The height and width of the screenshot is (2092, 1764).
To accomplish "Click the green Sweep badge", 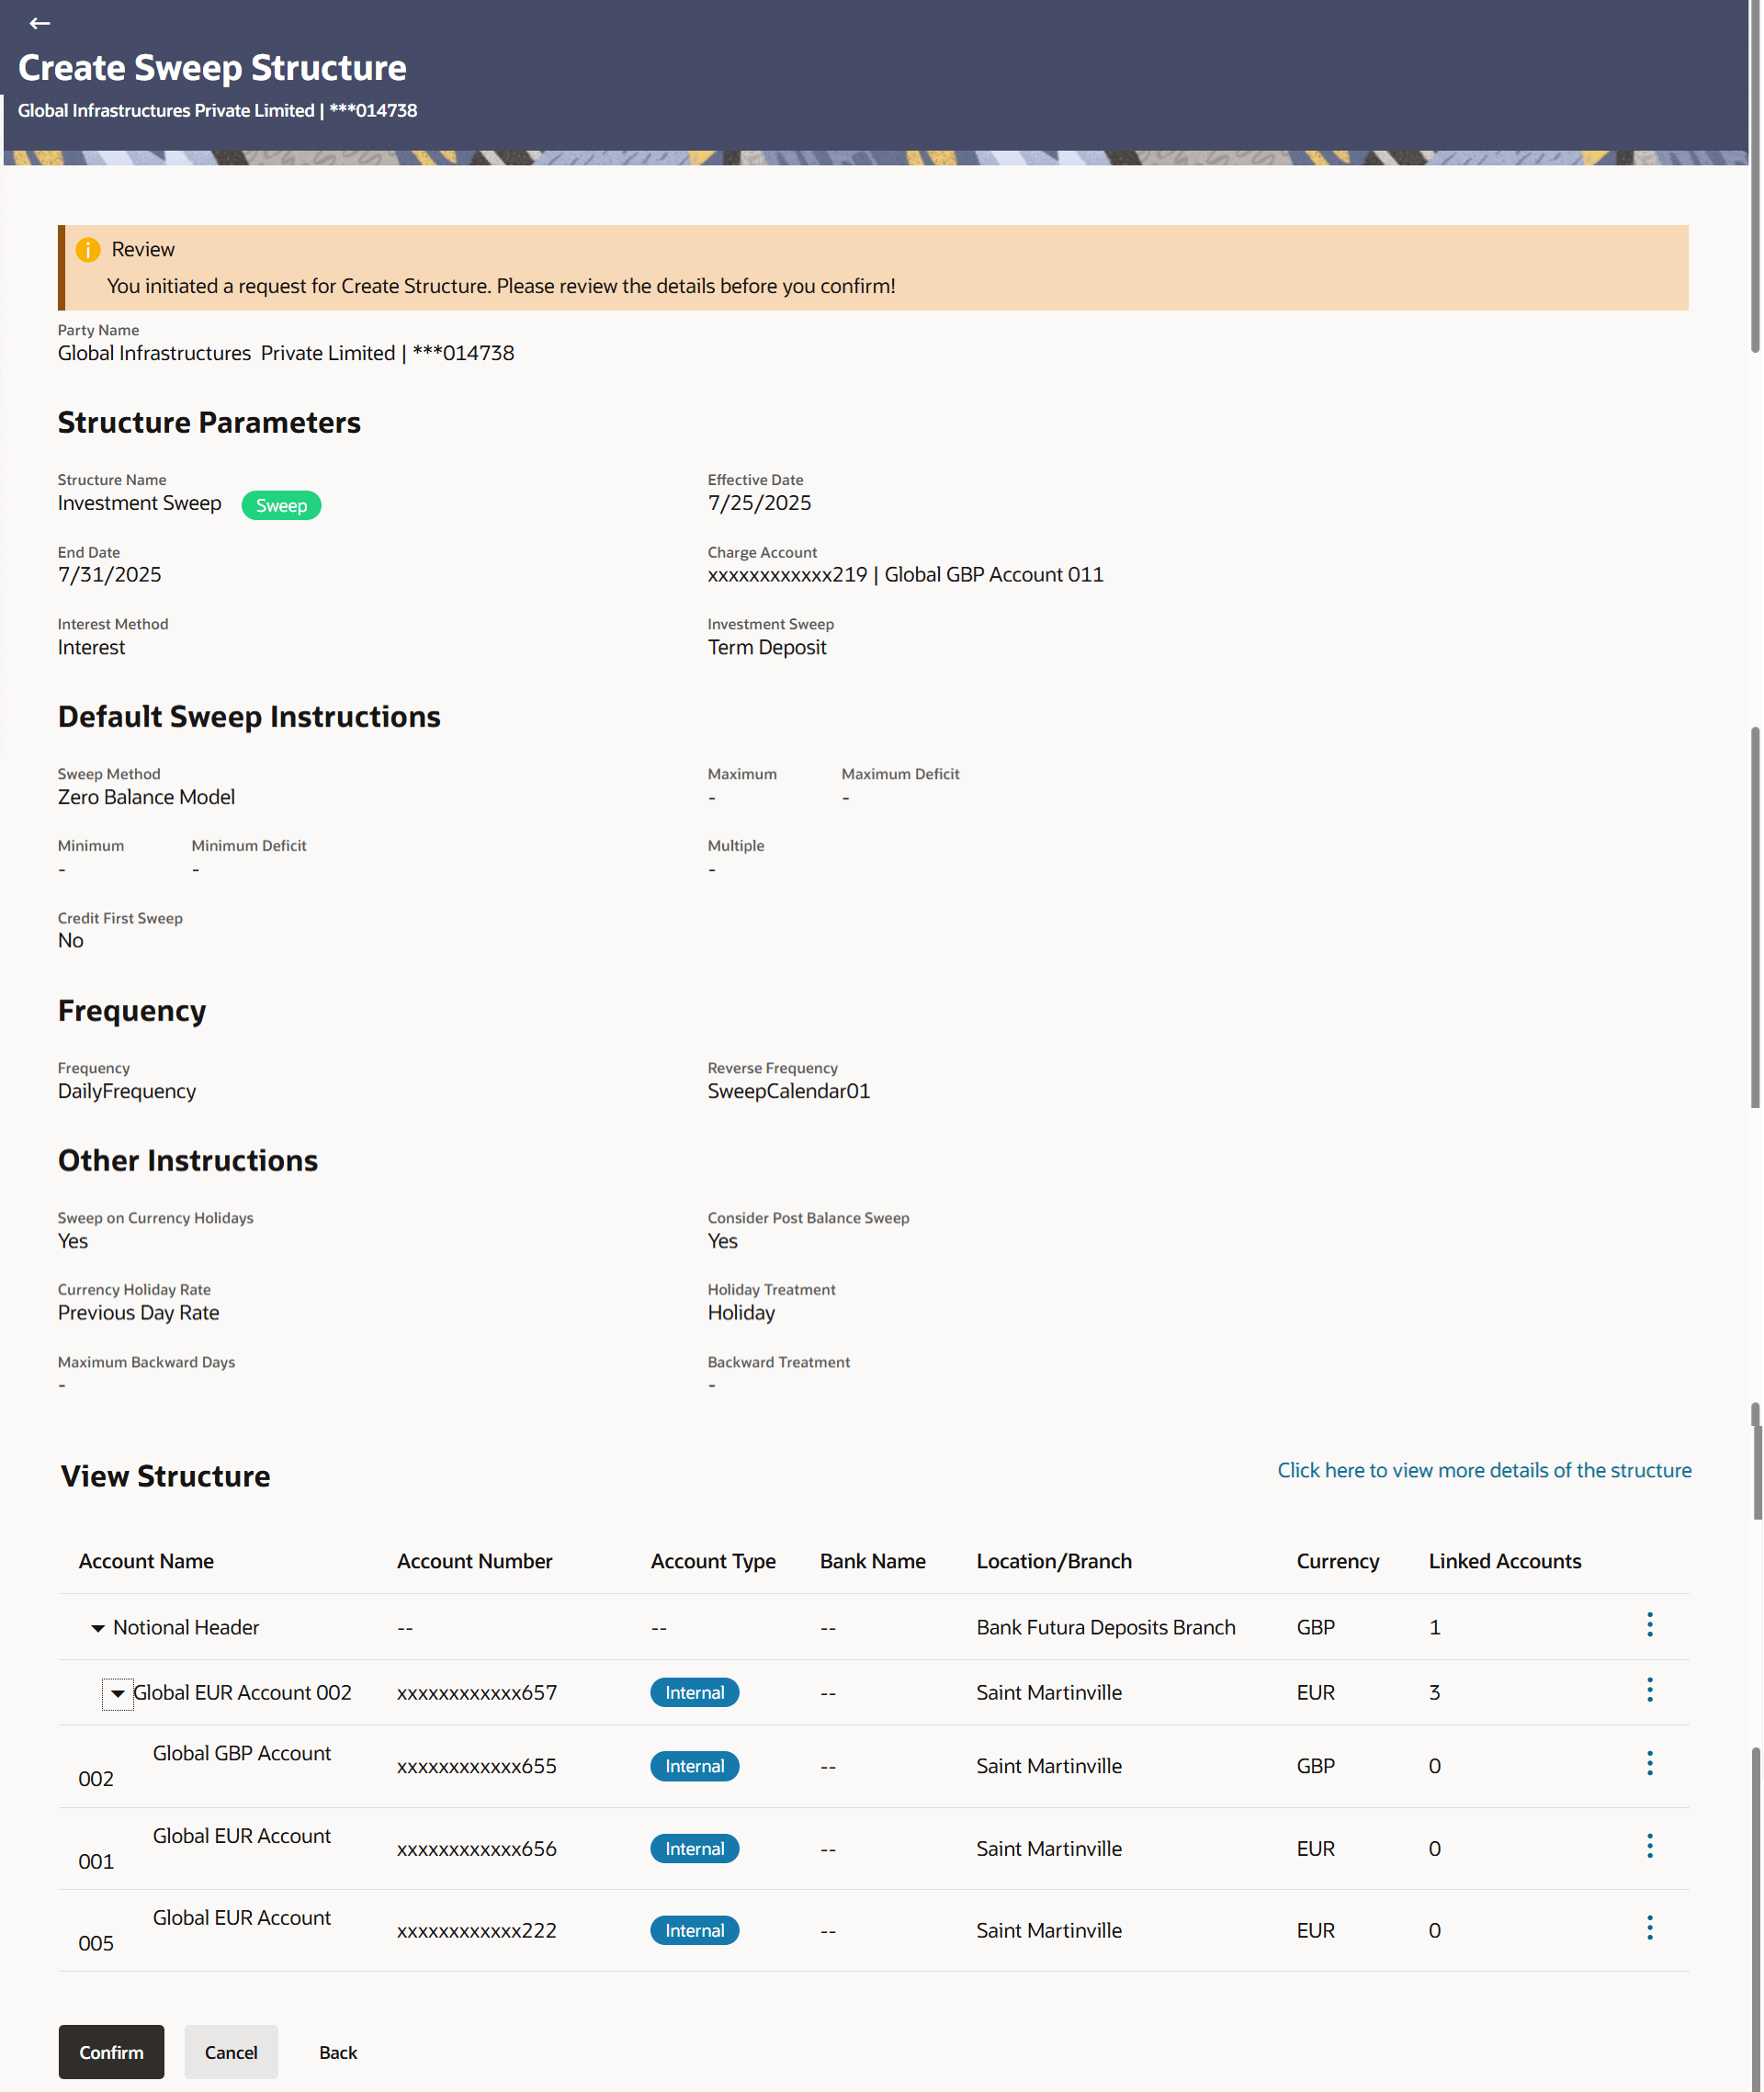I will [x=281, y=505].
